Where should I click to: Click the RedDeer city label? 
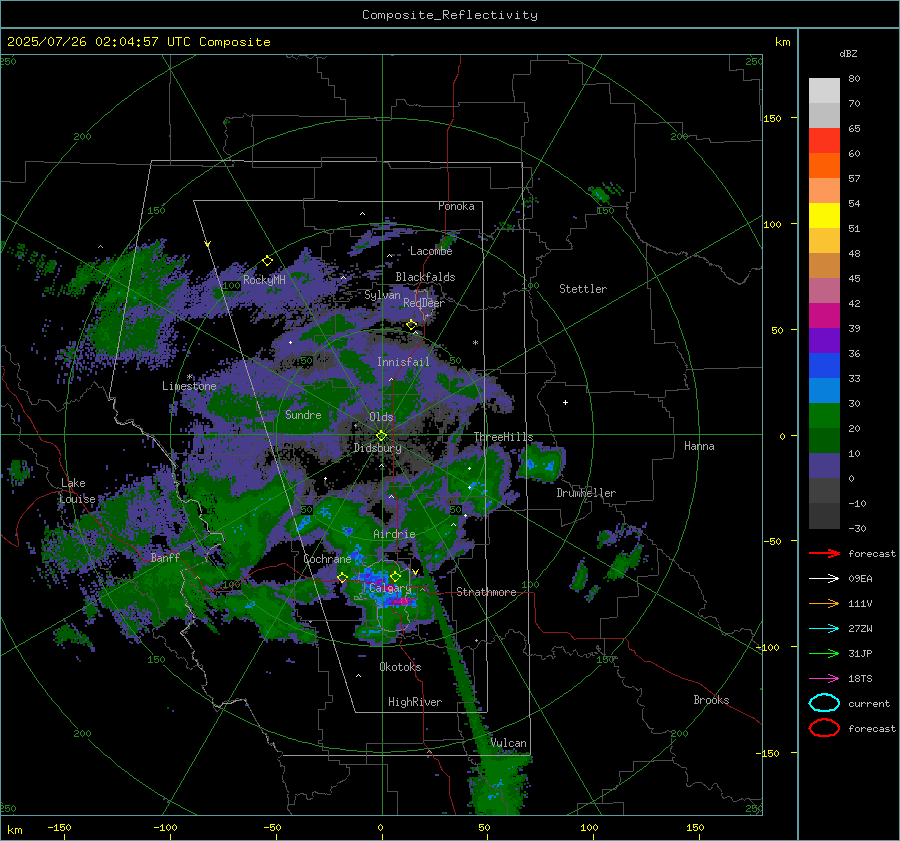(424, 303)
